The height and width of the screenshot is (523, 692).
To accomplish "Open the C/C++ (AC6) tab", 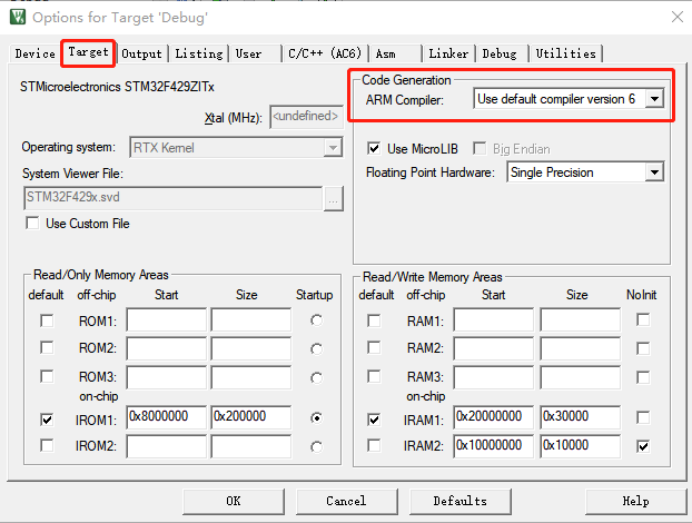I will point(325,54).
